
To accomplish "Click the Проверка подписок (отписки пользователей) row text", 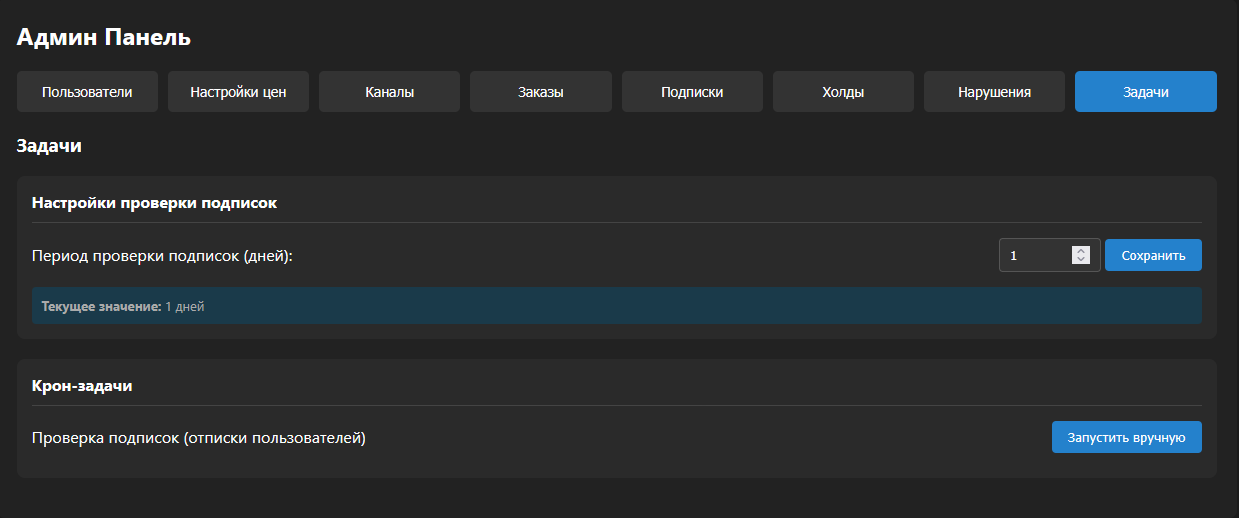I will pos(199,437).
